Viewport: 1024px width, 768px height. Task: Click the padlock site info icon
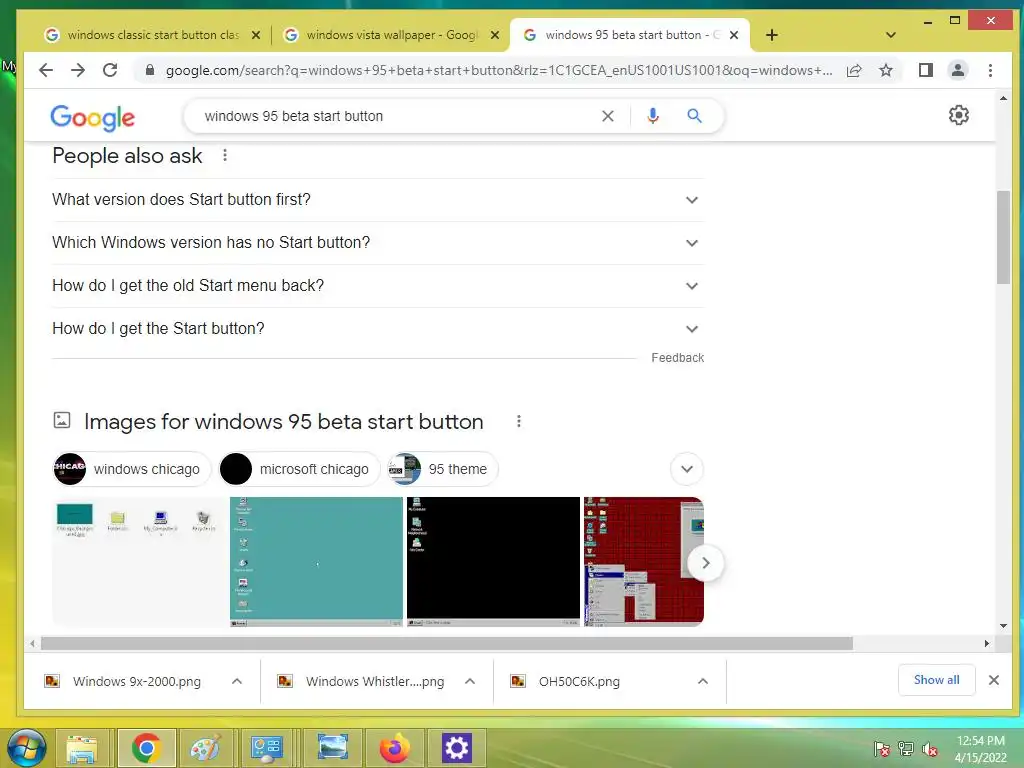click(x=150, y=70)
